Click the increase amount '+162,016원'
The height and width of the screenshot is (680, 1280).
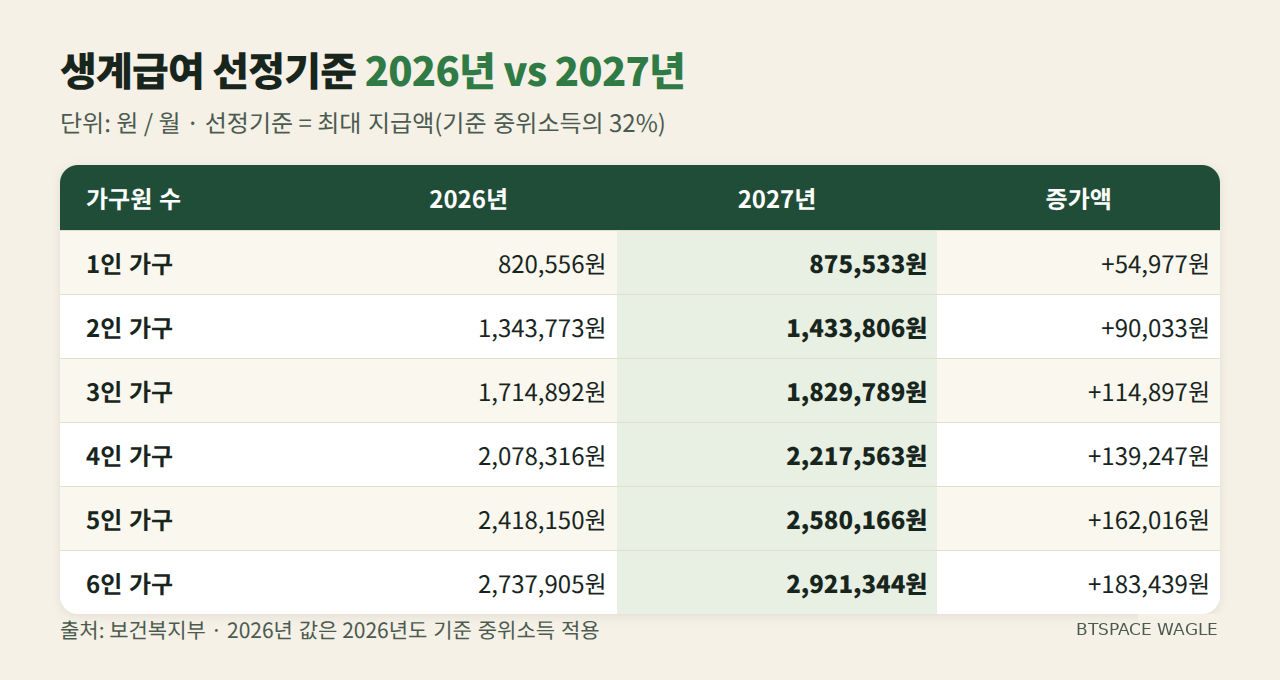tap(1149, 520)
